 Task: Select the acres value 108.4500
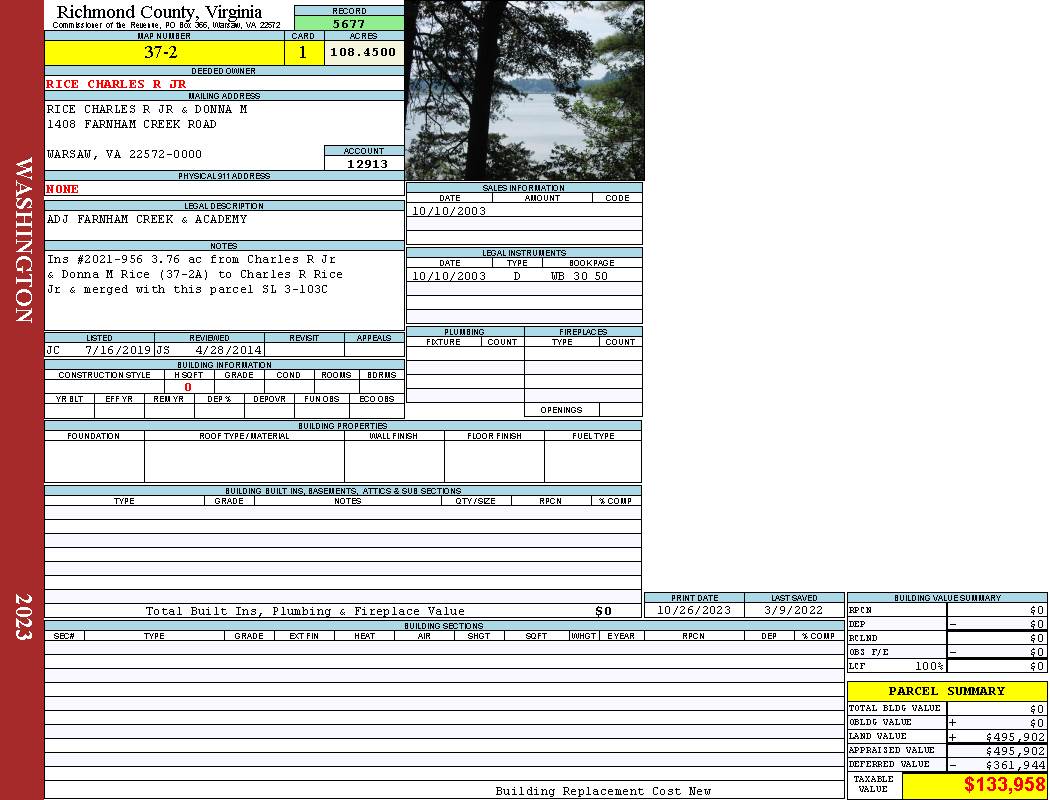pyautogui.click(x=363, y=52)
